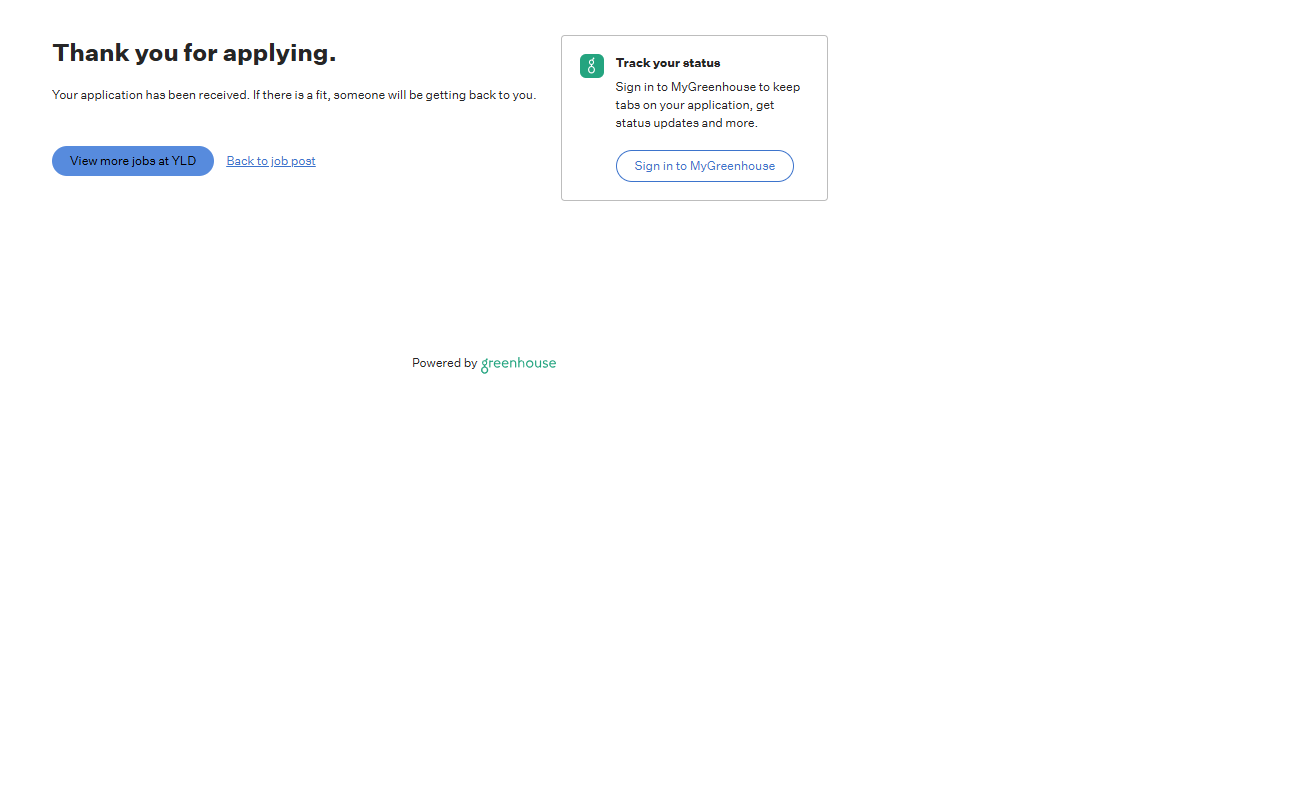Click the greenhouse wordmark logo in footer

(x=518, y=364)
